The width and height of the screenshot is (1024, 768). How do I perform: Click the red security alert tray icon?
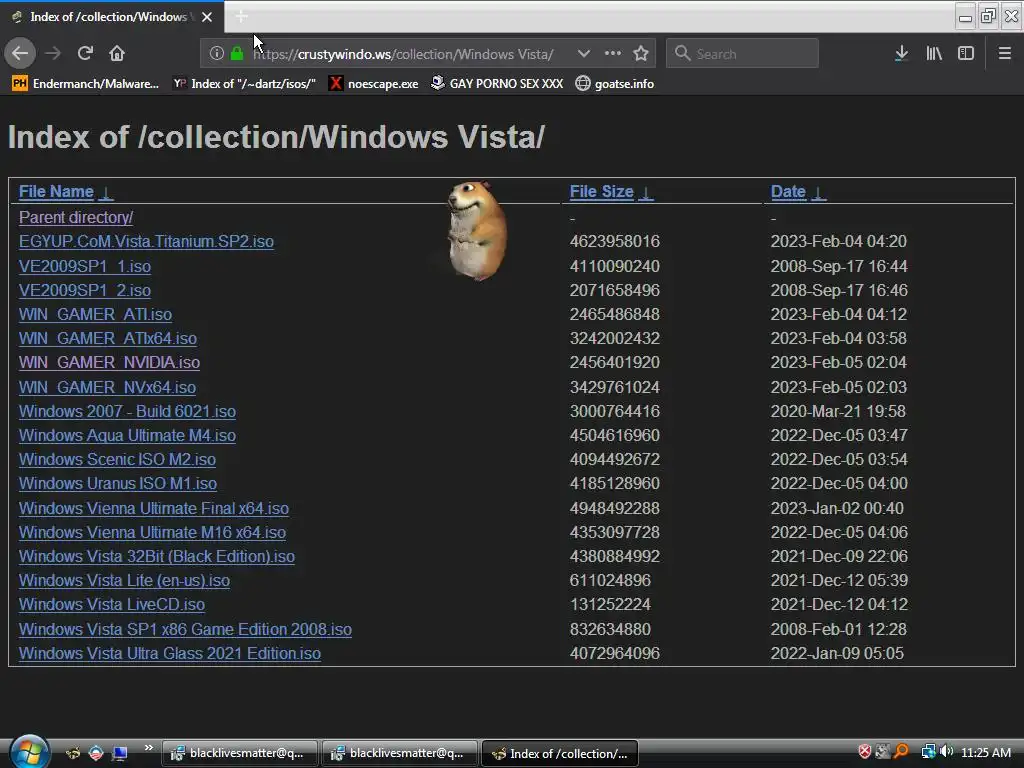point(865,752)
